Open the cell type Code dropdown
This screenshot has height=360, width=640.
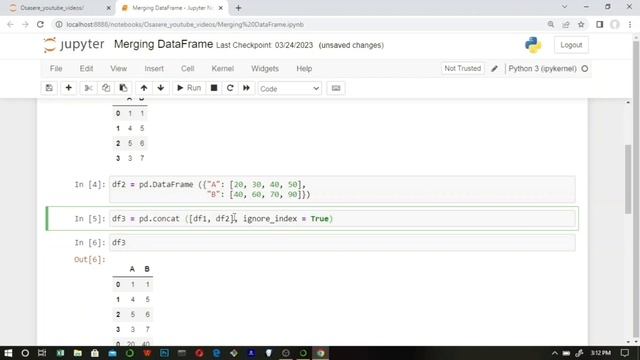coord(289,89)
